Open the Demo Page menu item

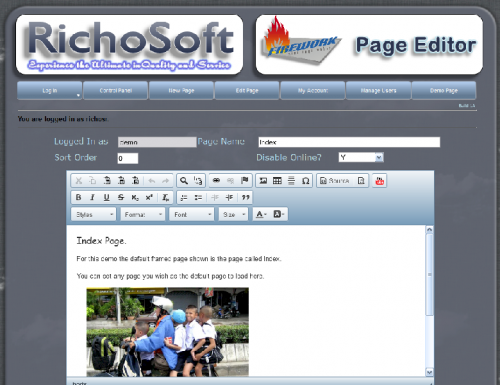pos(444,90)
